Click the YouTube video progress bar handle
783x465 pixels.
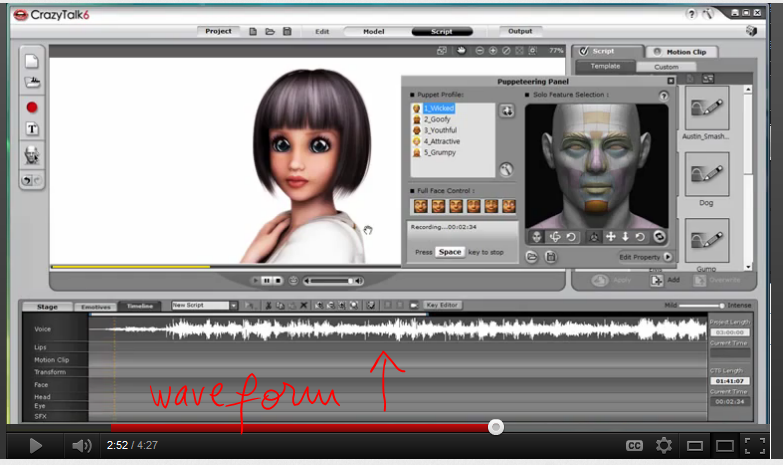[495, 427]
